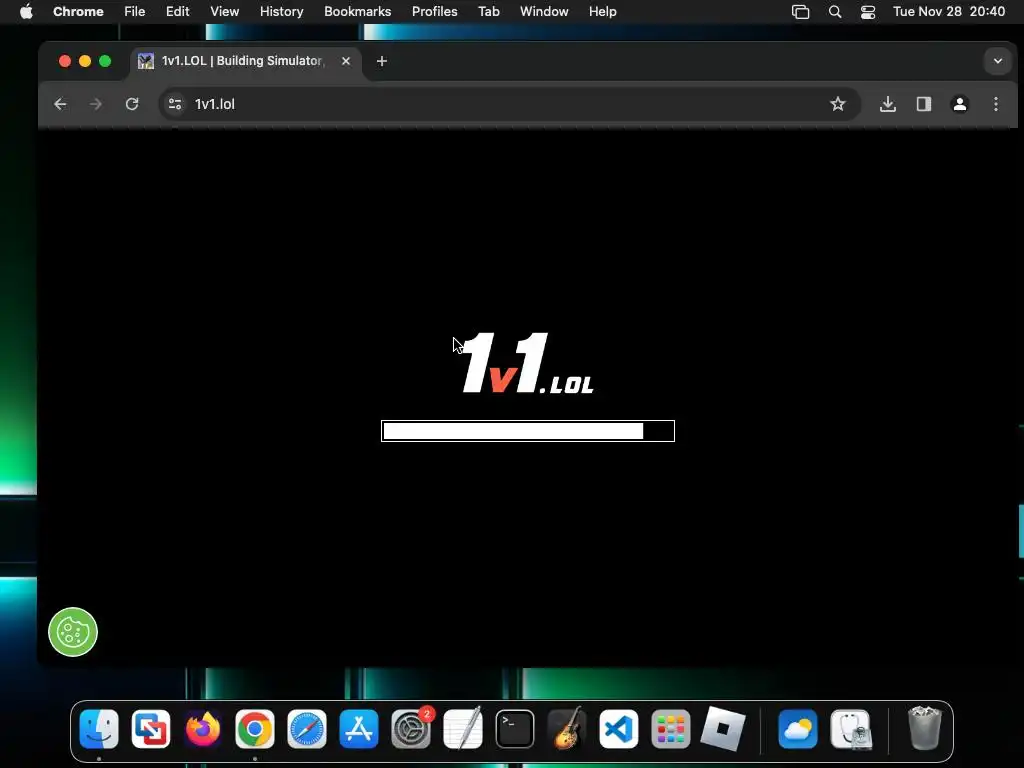Reload the 1v1.lol page
This screenshot has height=768, width=1024.
(132, 104)
